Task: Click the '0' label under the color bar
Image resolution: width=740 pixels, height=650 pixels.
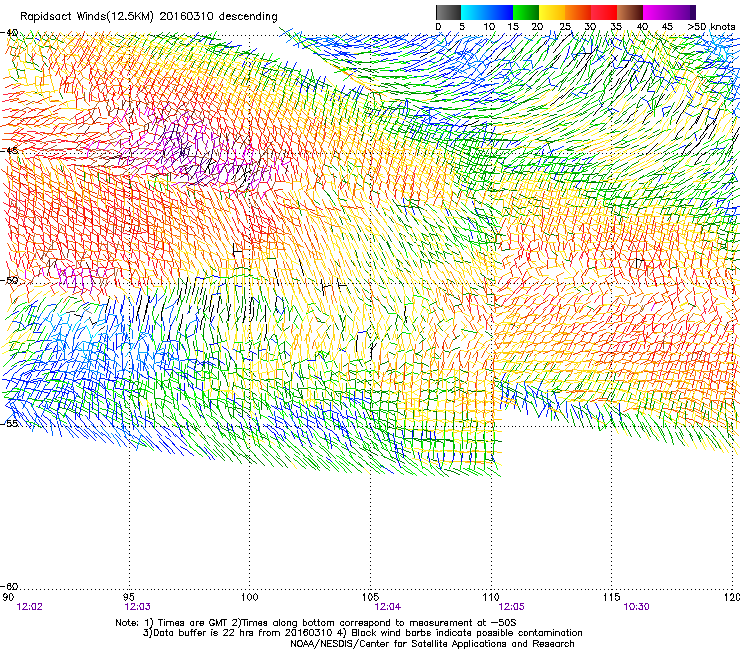Action: pyautogui.click(x=438, y=26)
